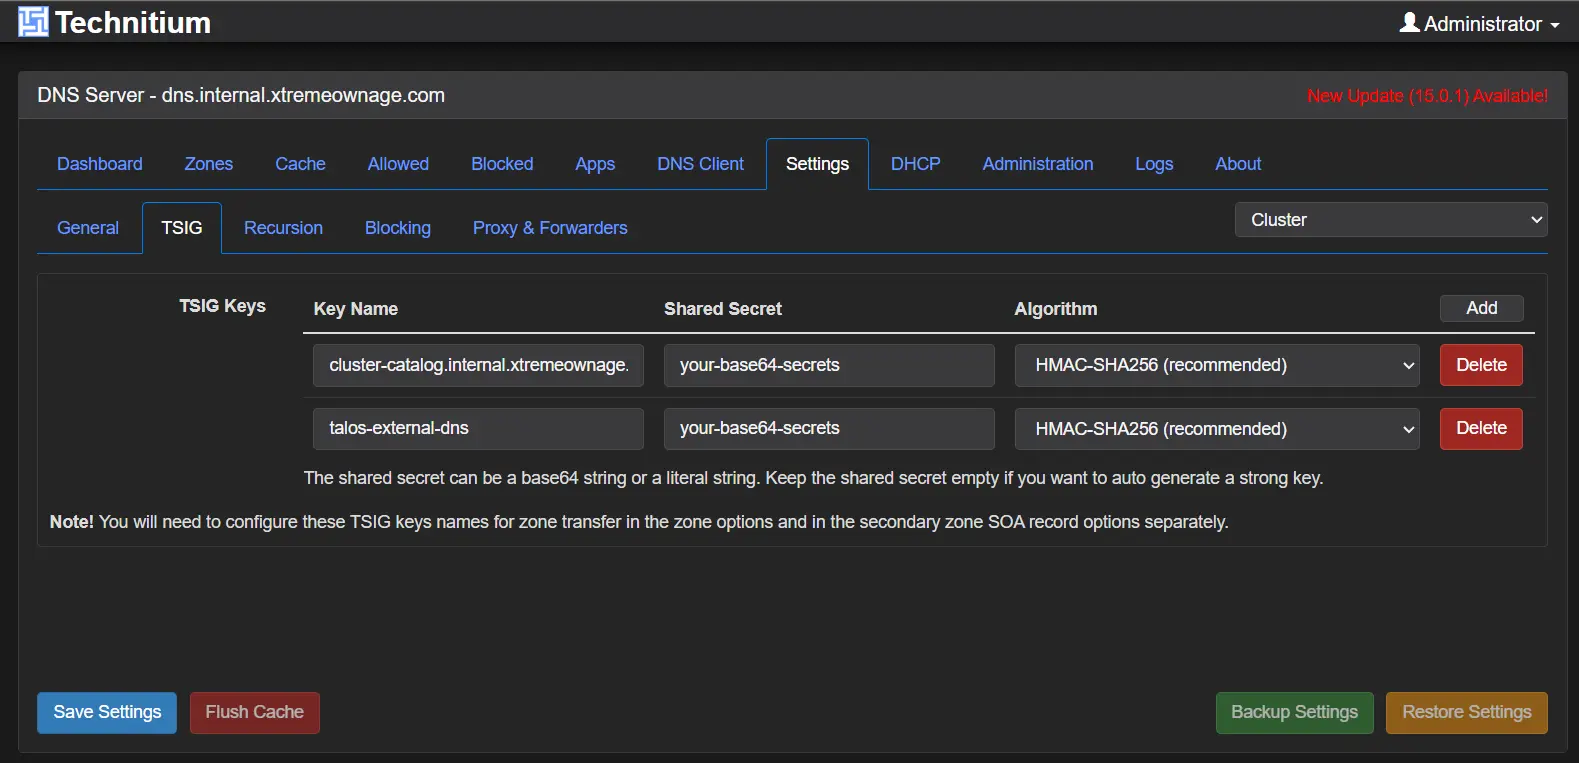
Task: Click the Backup Settings button
Action: pyautogui.click(x=1294, y=712)
